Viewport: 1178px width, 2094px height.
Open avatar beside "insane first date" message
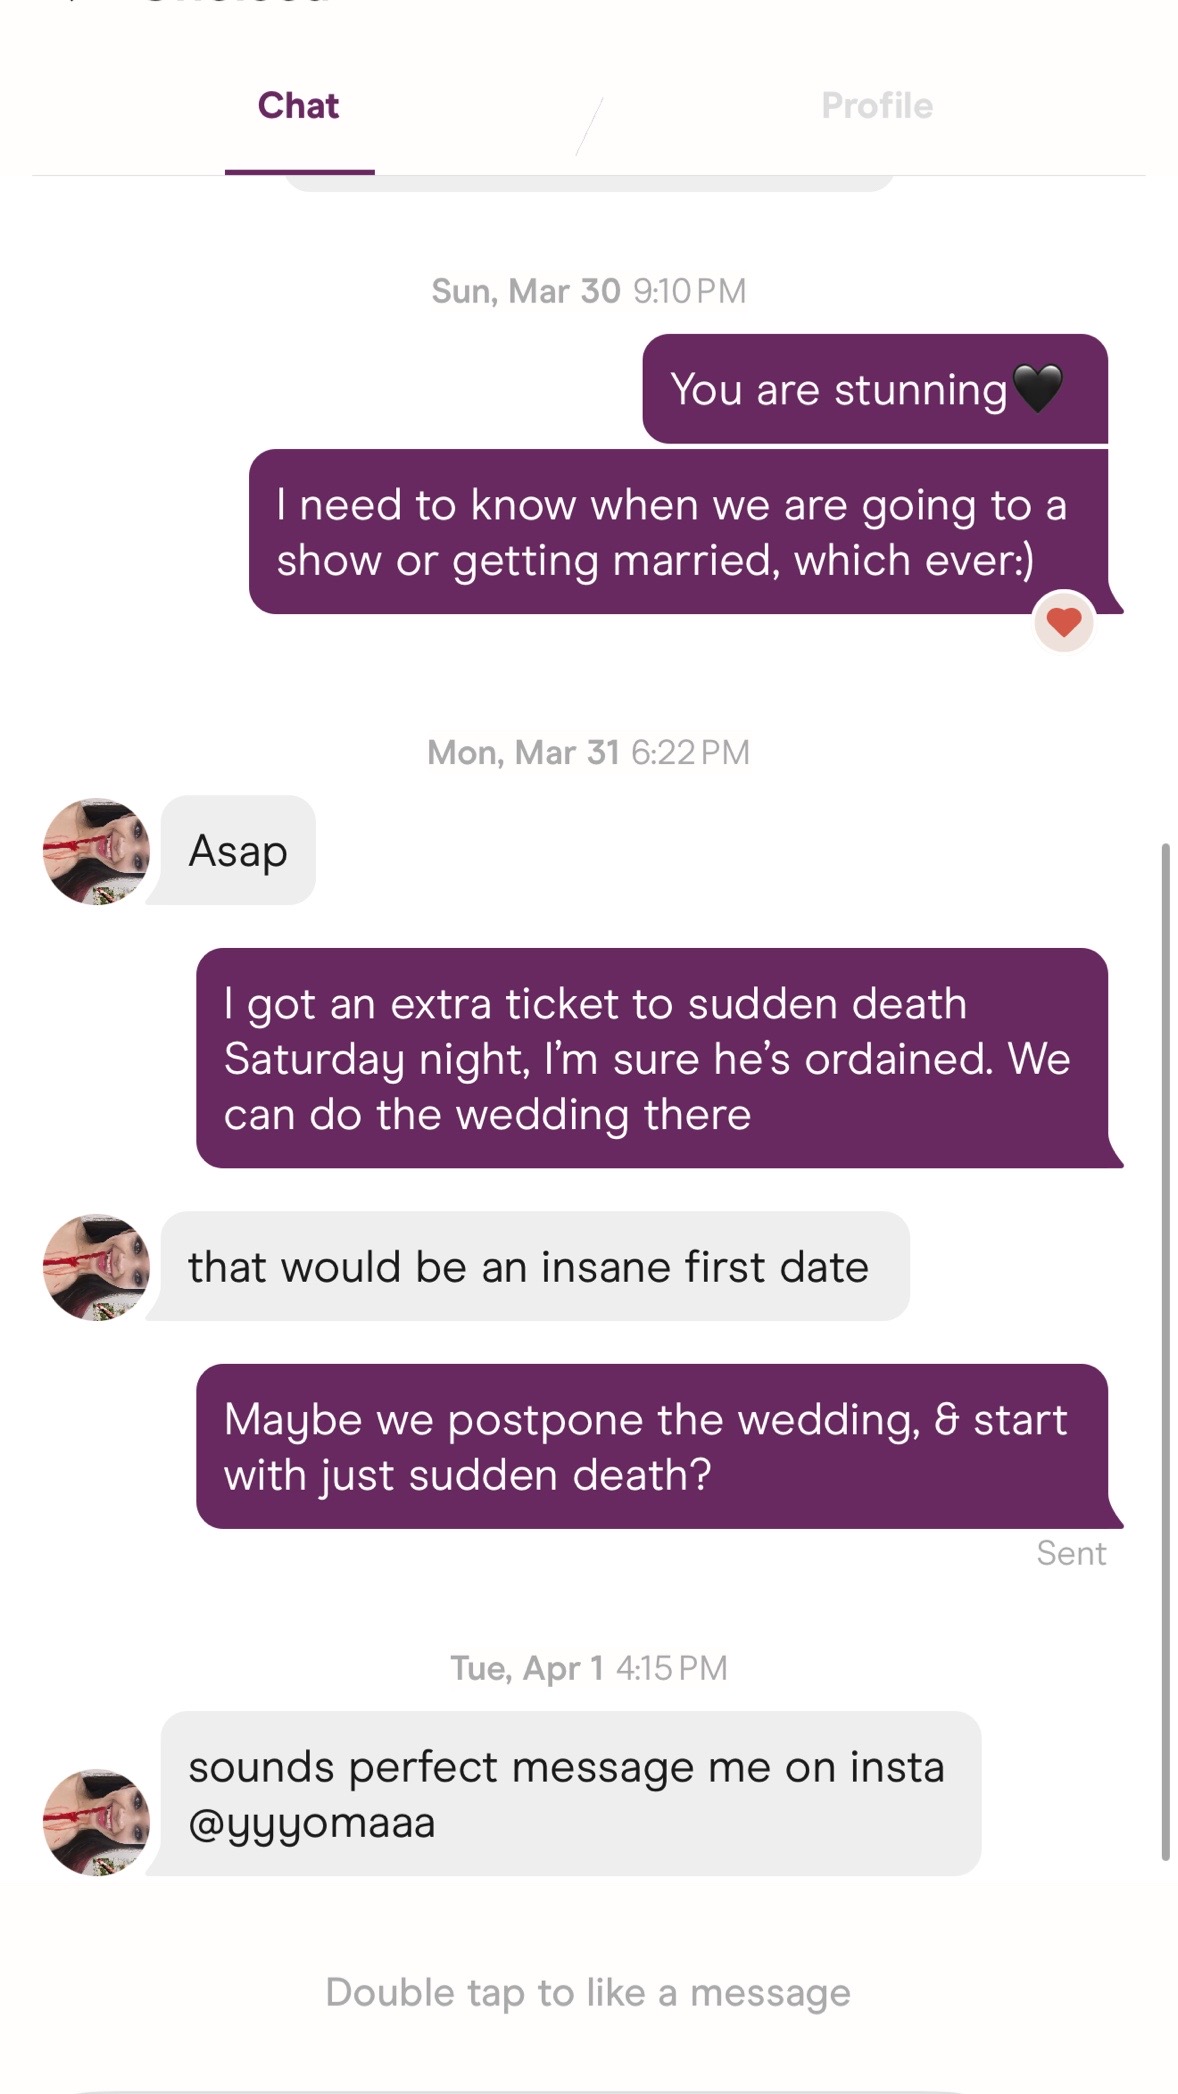coord(96,1267)
